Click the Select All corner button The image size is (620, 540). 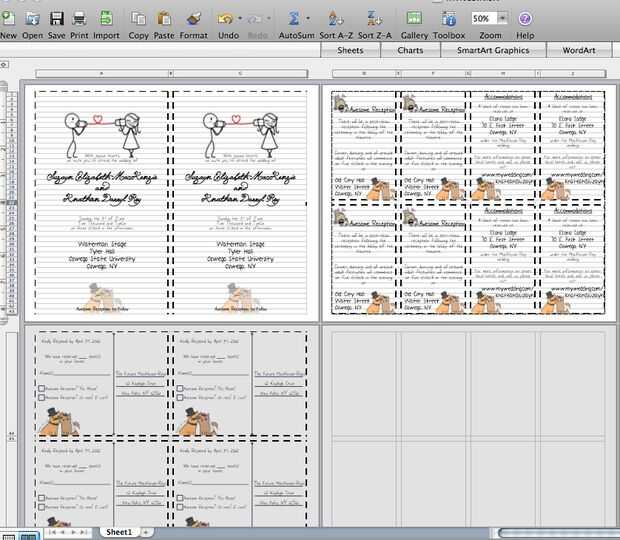pyautogui.click(x=4, y=64)
